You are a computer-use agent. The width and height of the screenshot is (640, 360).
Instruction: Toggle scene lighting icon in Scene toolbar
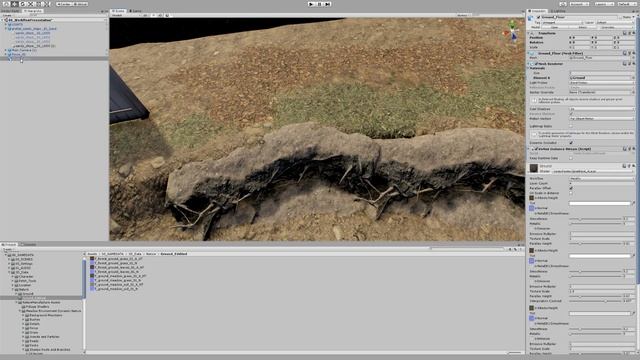(x=153, y=16)
